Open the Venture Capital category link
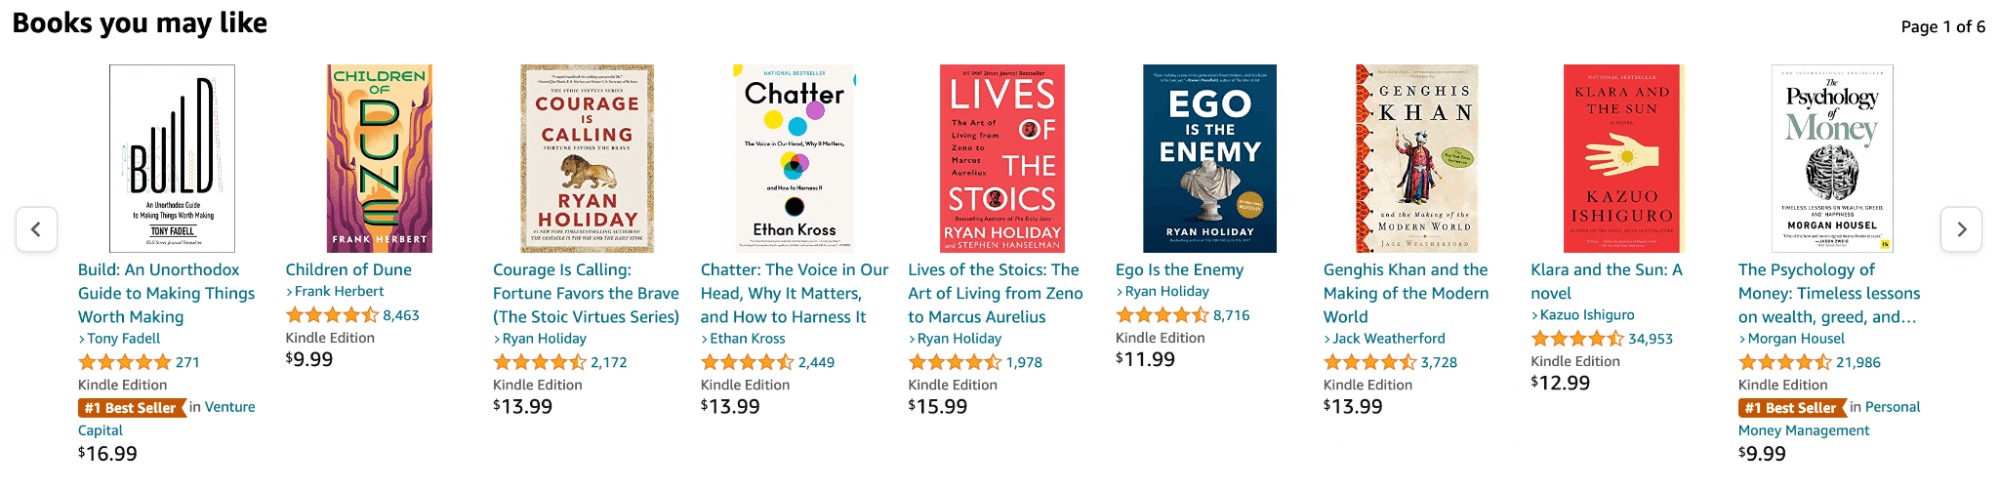This screenshot has width=1999, height=489. (x=166, y=419)
